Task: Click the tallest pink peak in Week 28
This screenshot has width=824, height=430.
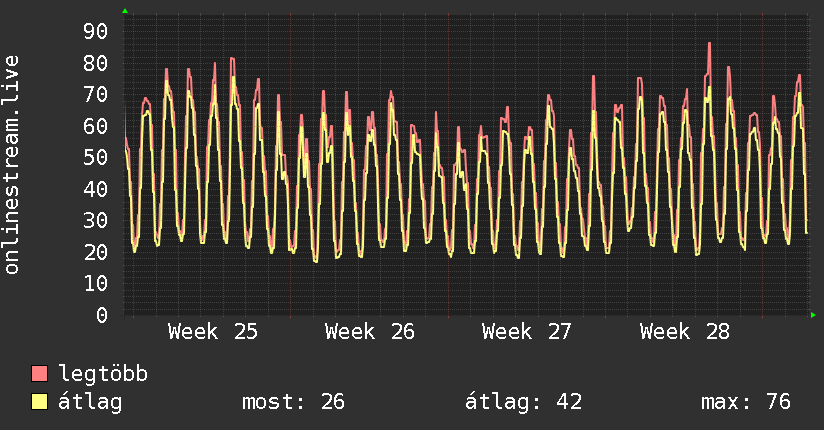Action: click(x=709, y=44)
